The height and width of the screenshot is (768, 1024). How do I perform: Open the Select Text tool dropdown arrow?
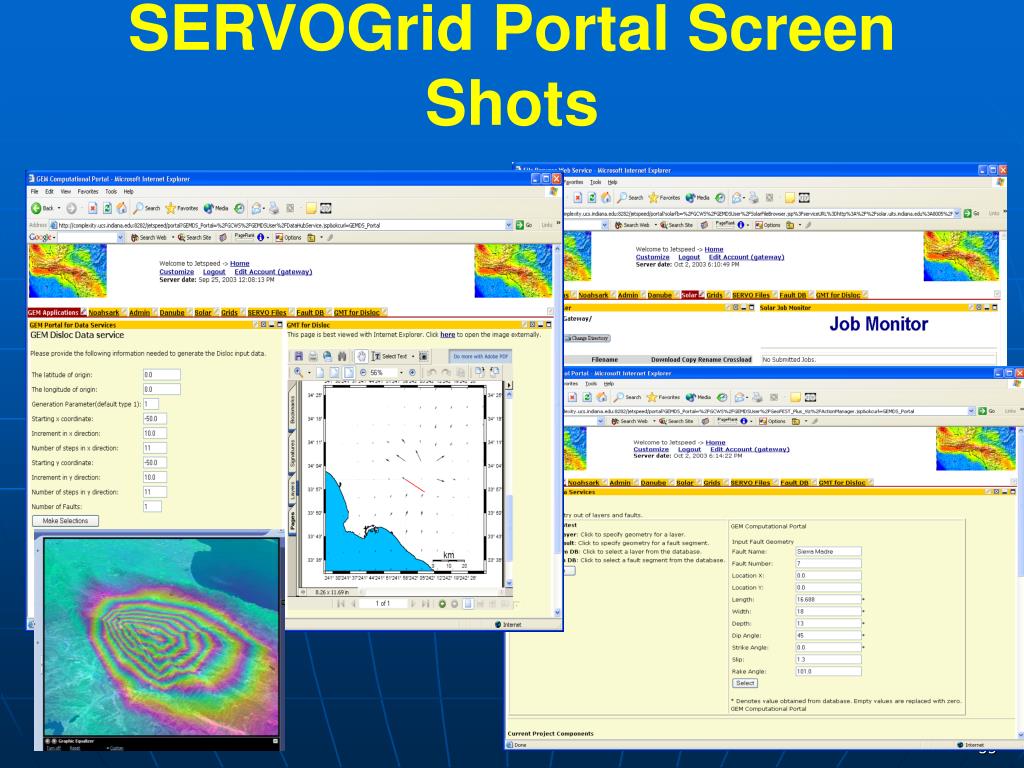[413, 356]
